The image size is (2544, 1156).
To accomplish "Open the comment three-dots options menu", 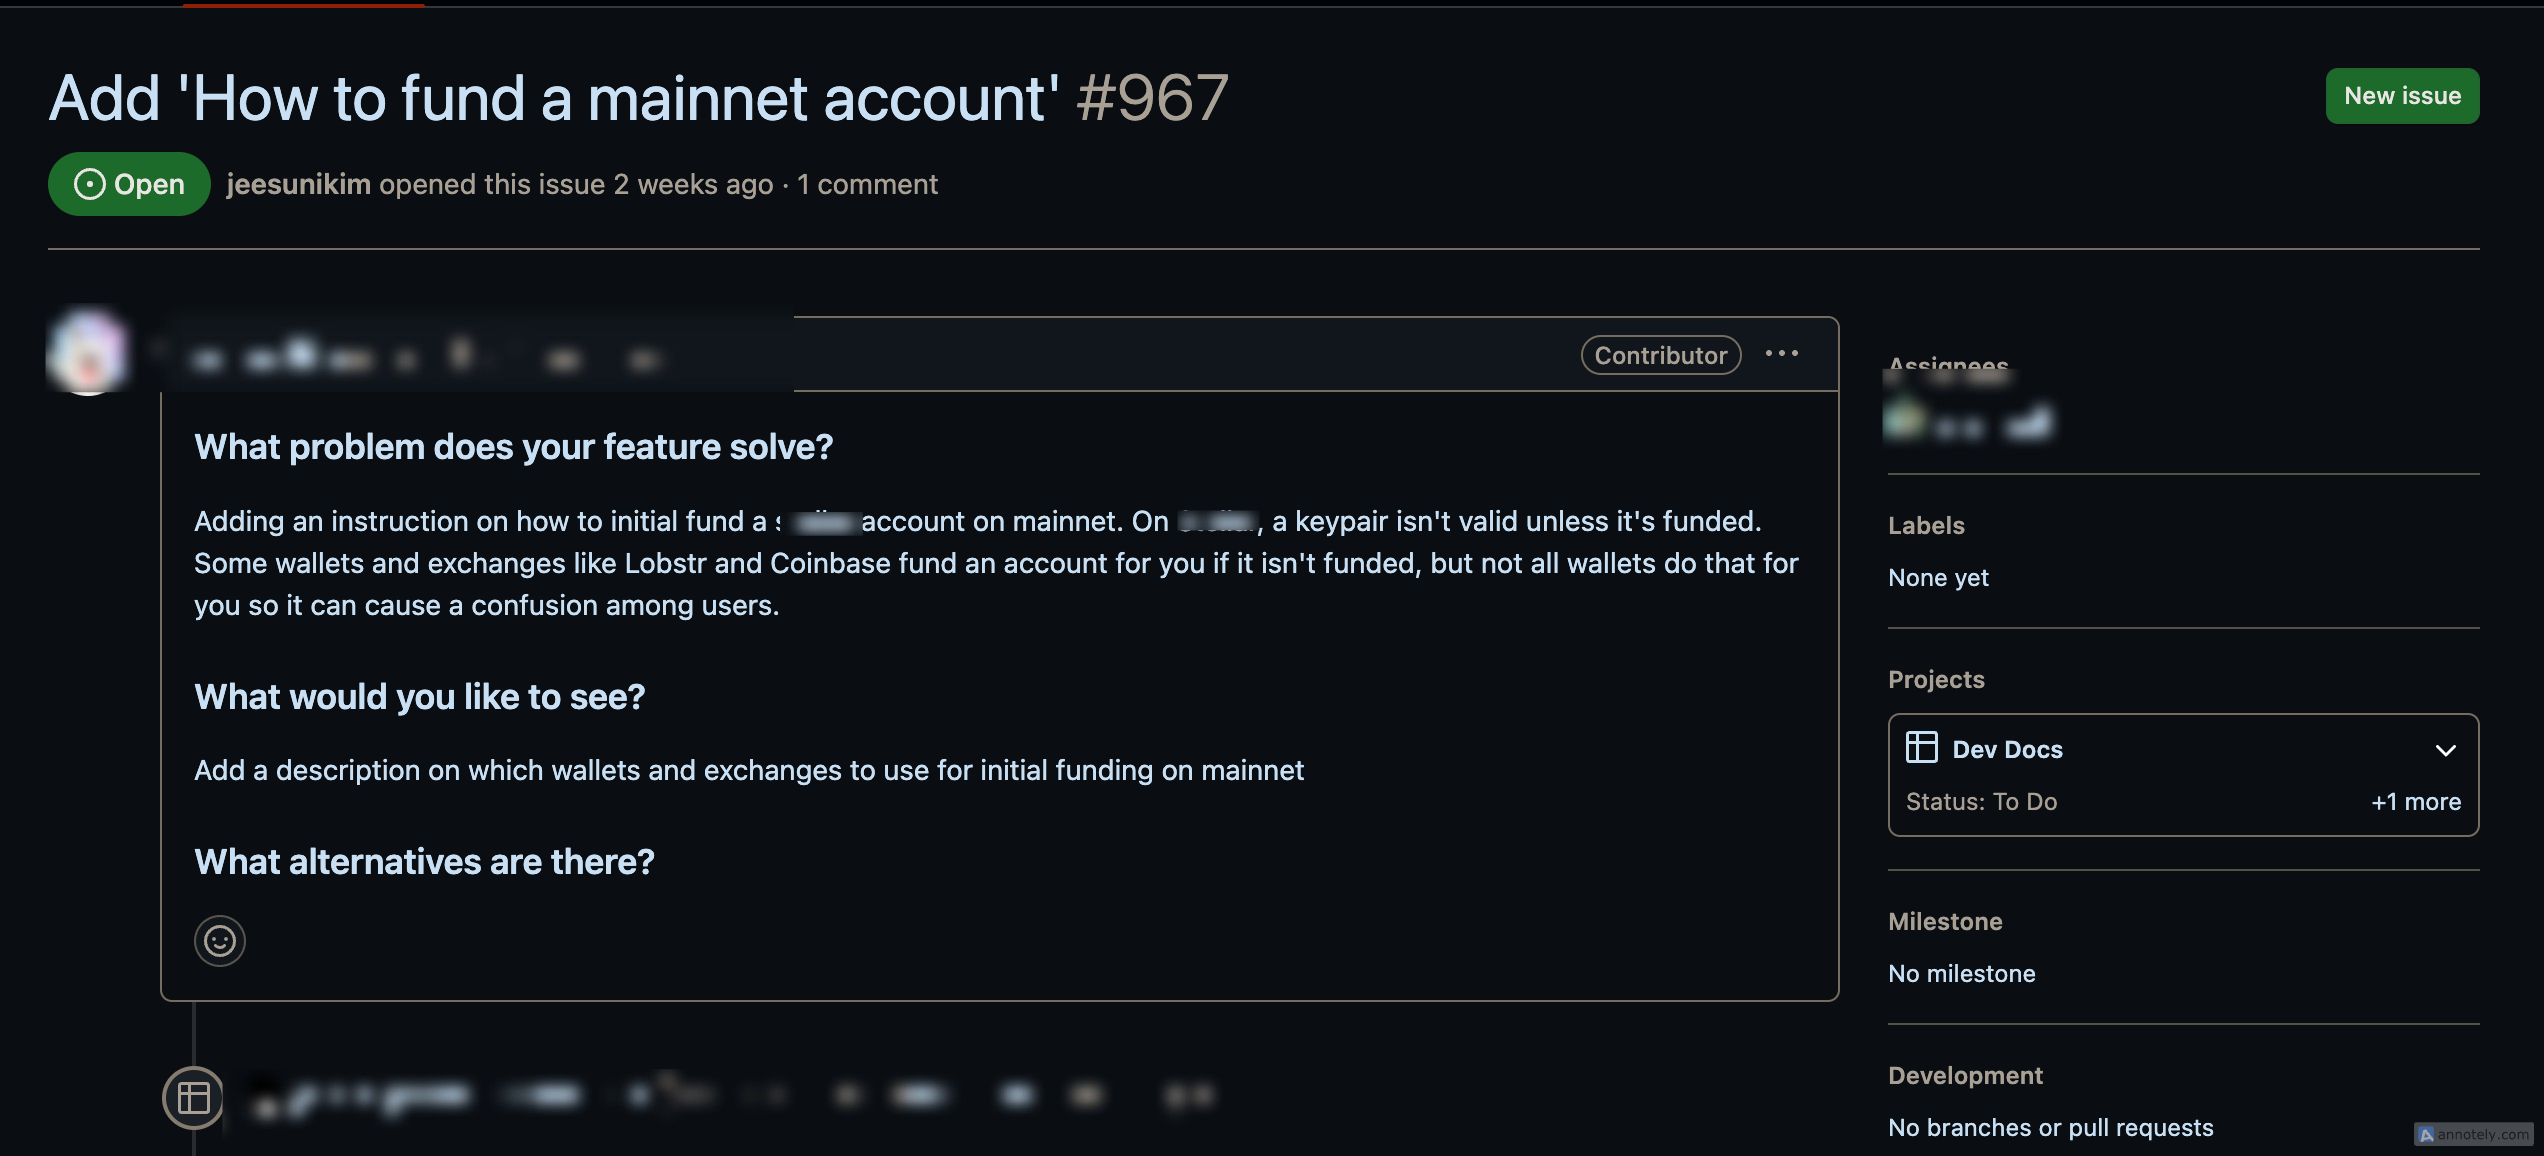I will coord(1782,354).
